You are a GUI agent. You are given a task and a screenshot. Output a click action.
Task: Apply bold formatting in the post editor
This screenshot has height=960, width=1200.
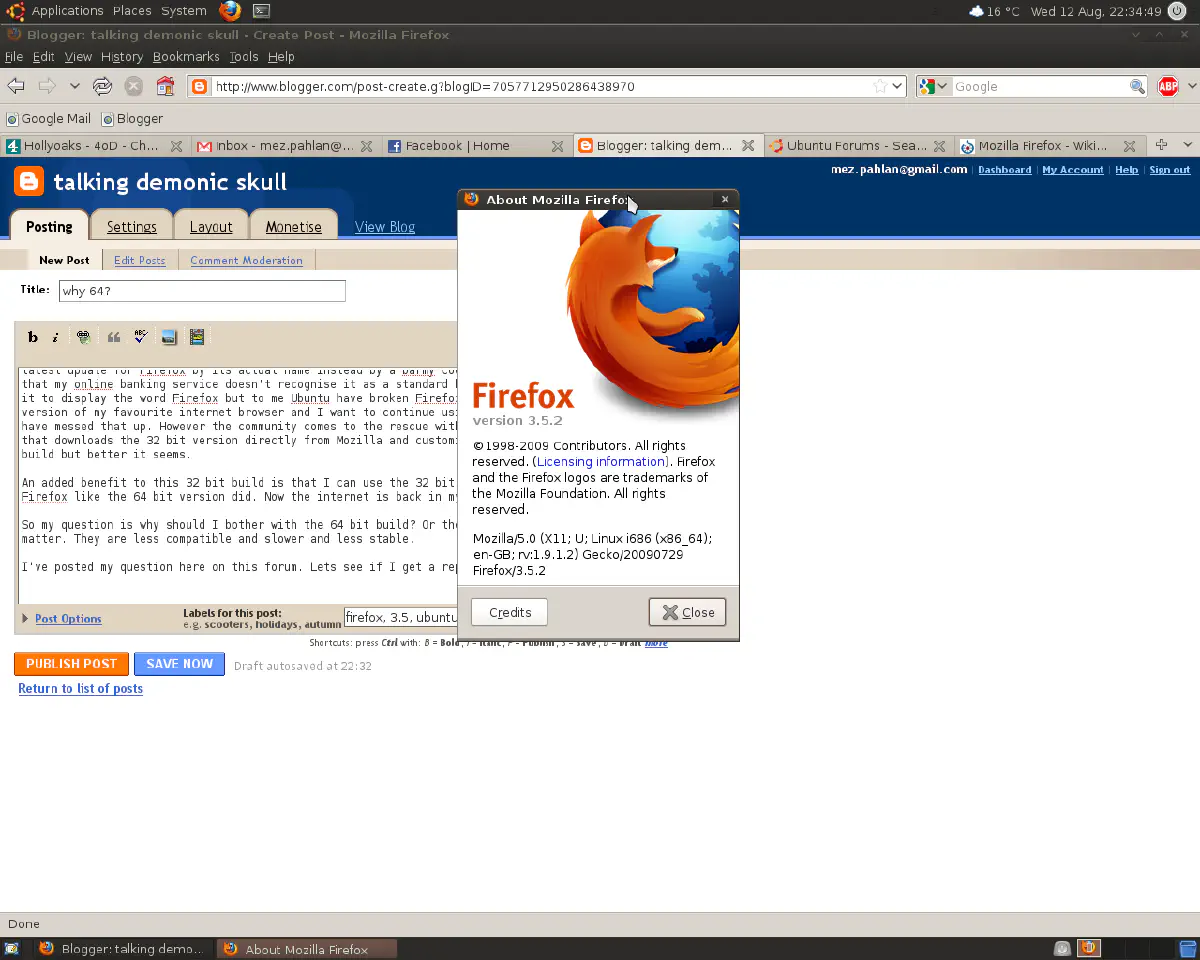pyautogui.click(x=33, y=337)
